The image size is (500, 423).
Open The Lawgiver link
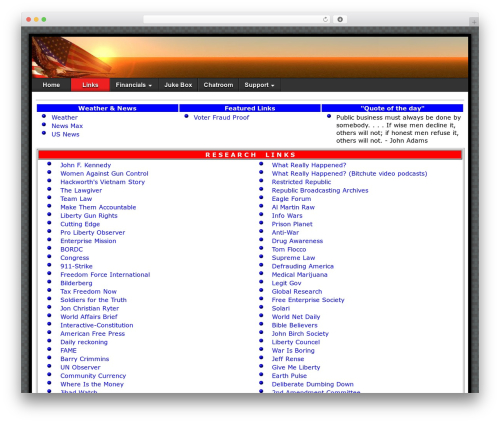point(81,190)
